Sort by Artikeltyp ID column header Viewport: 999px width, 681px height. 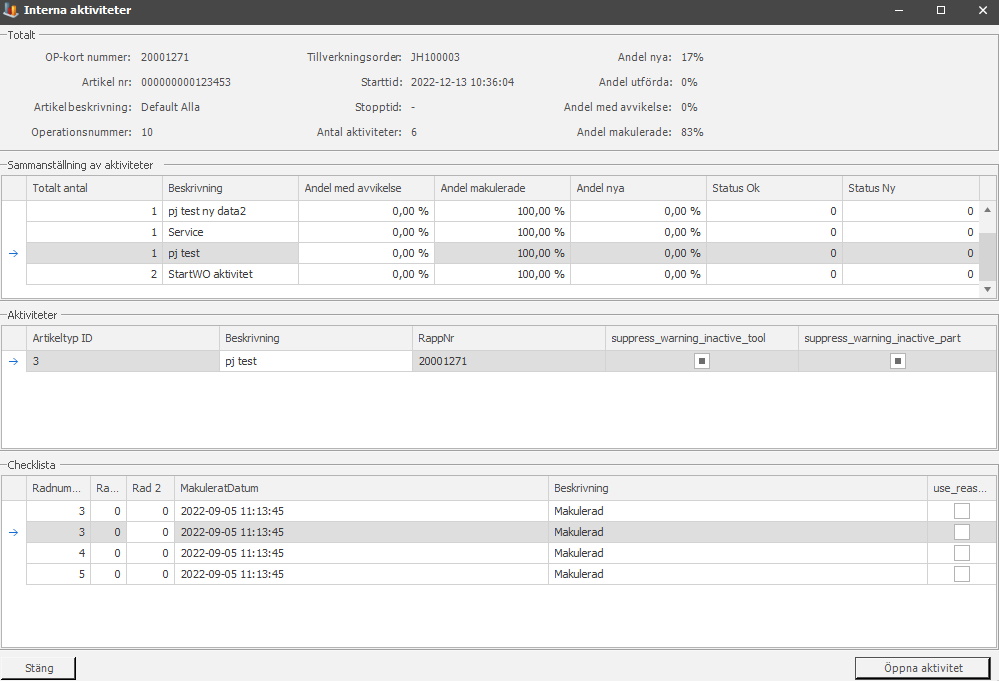click(x=123, y=338)
